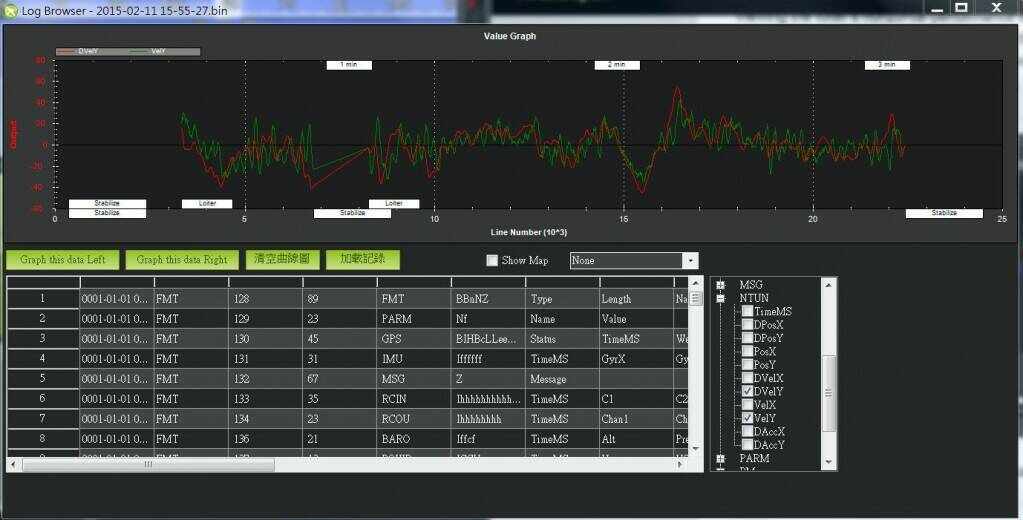Image resolution: width=1023 pixels, height=520 pixels.
Task: Click the tree scroll-up arrow
Action: pyautogui.click(x=827, y=285)
